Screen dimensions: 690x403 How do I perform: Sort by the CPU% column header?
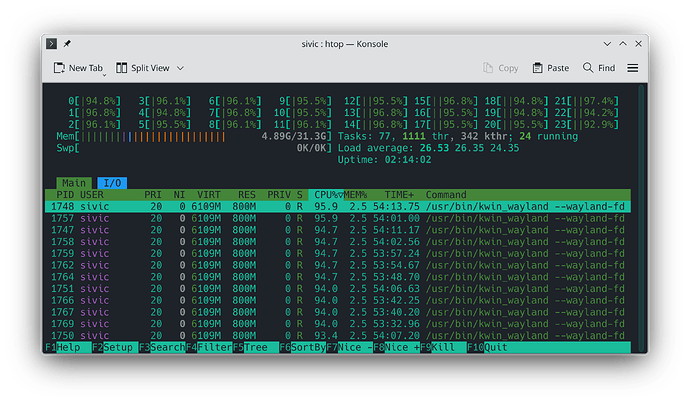point(326,194)
